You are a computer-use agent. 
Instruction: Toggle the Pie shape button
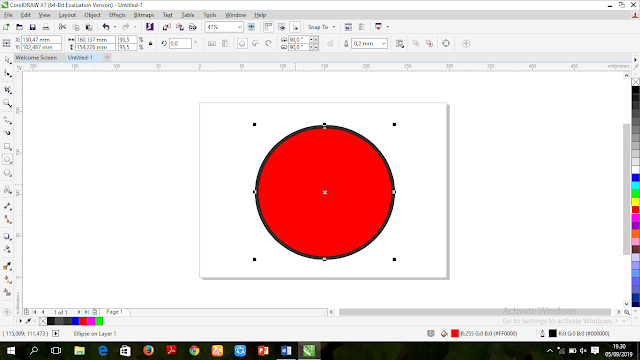(255, 43)
